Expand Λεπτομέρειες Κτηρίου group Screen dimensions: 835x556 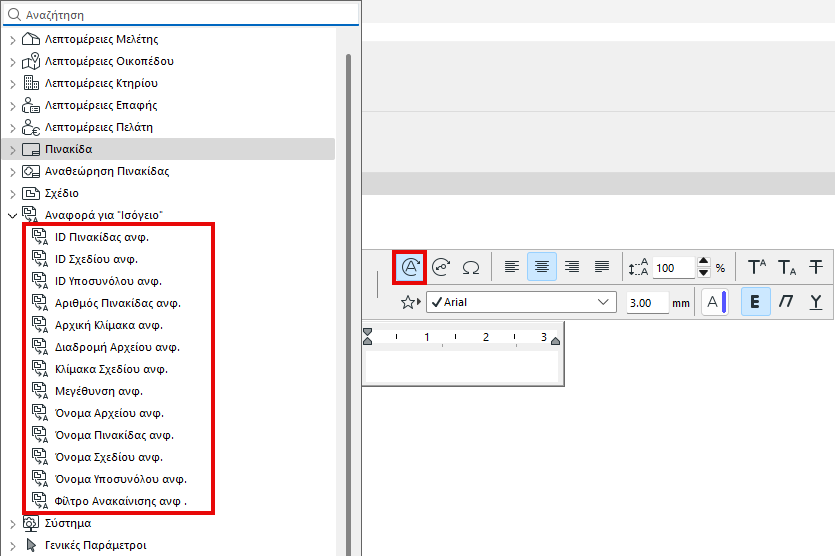click(13, 84)
